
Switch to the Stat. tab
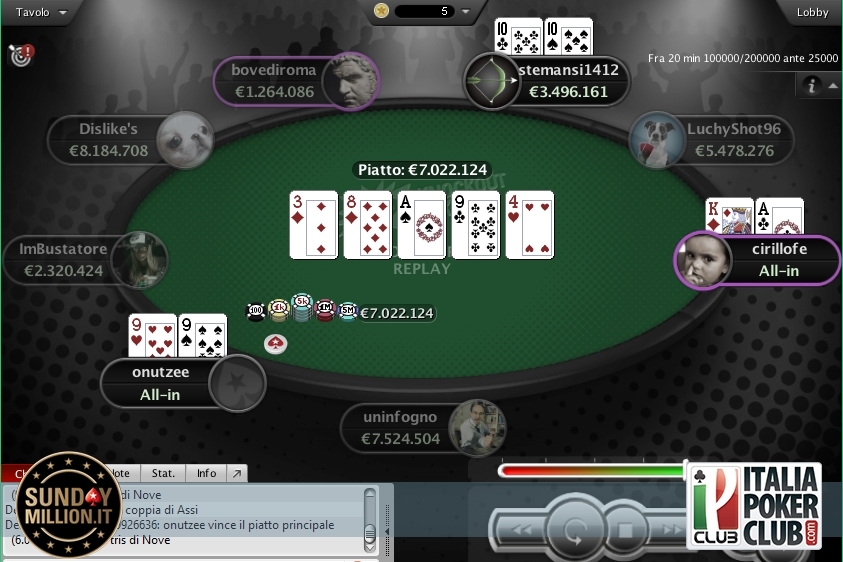(163, 473)
